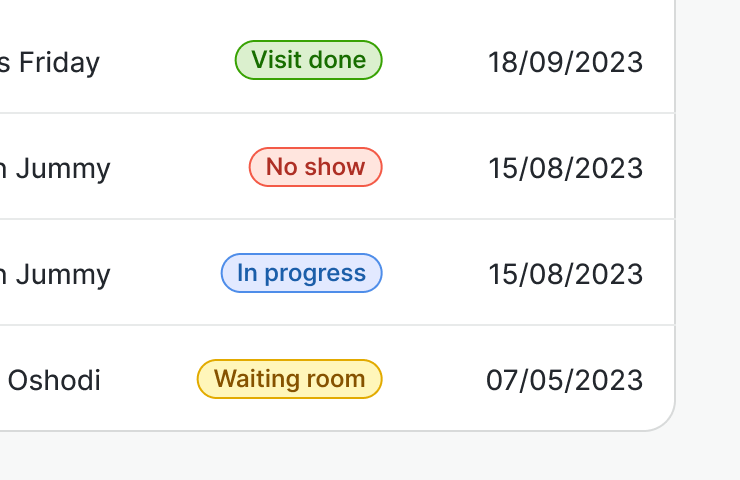Image resolution: width=740 pixels, height=480 pixels.
Task: Click the gap between Waiting room and 07/05/2023
Action: [x=433, y=380]
